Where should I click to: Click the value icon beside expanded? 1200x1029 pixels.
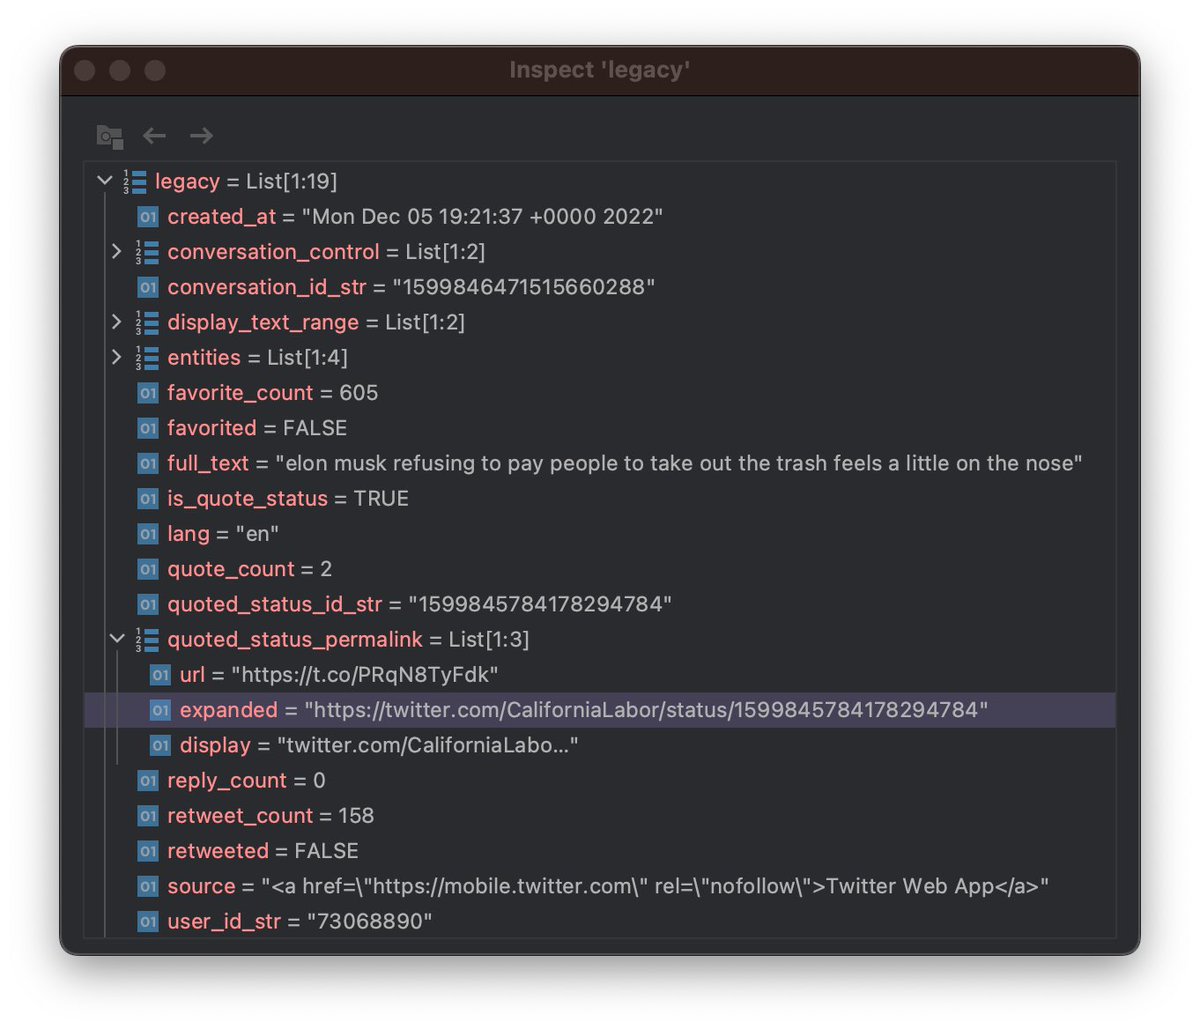pyautogui.click(x=160, y=710)
